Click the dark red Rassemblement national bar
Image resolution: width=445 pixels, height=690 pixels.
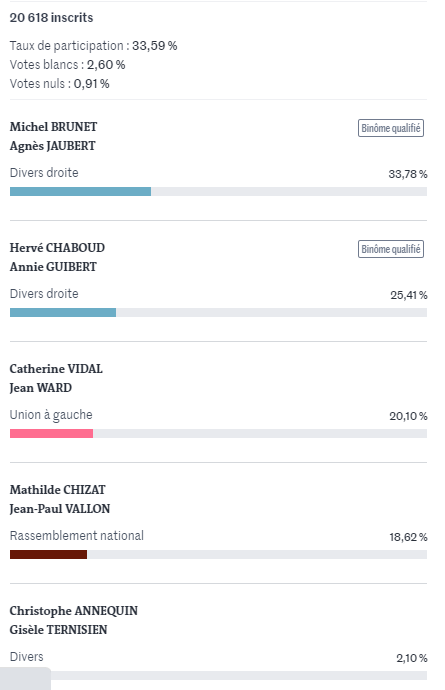[x=48, y=554]
